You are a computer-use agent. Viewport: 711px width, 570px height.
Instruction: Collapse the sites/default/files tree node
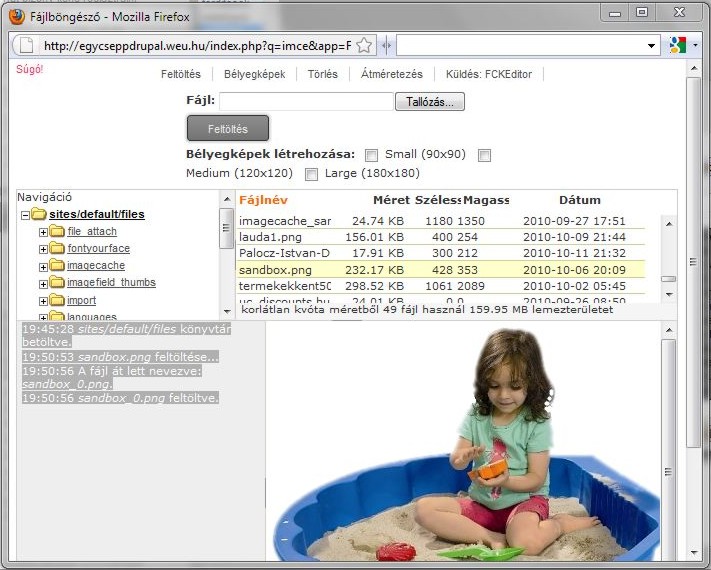25,215
